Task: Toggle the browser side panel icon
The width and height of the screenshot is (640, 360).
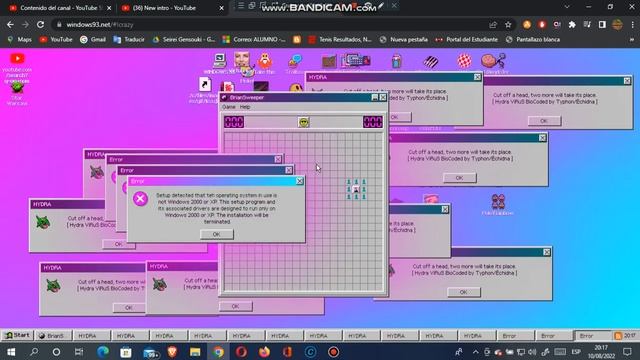Action: [602, 24]
